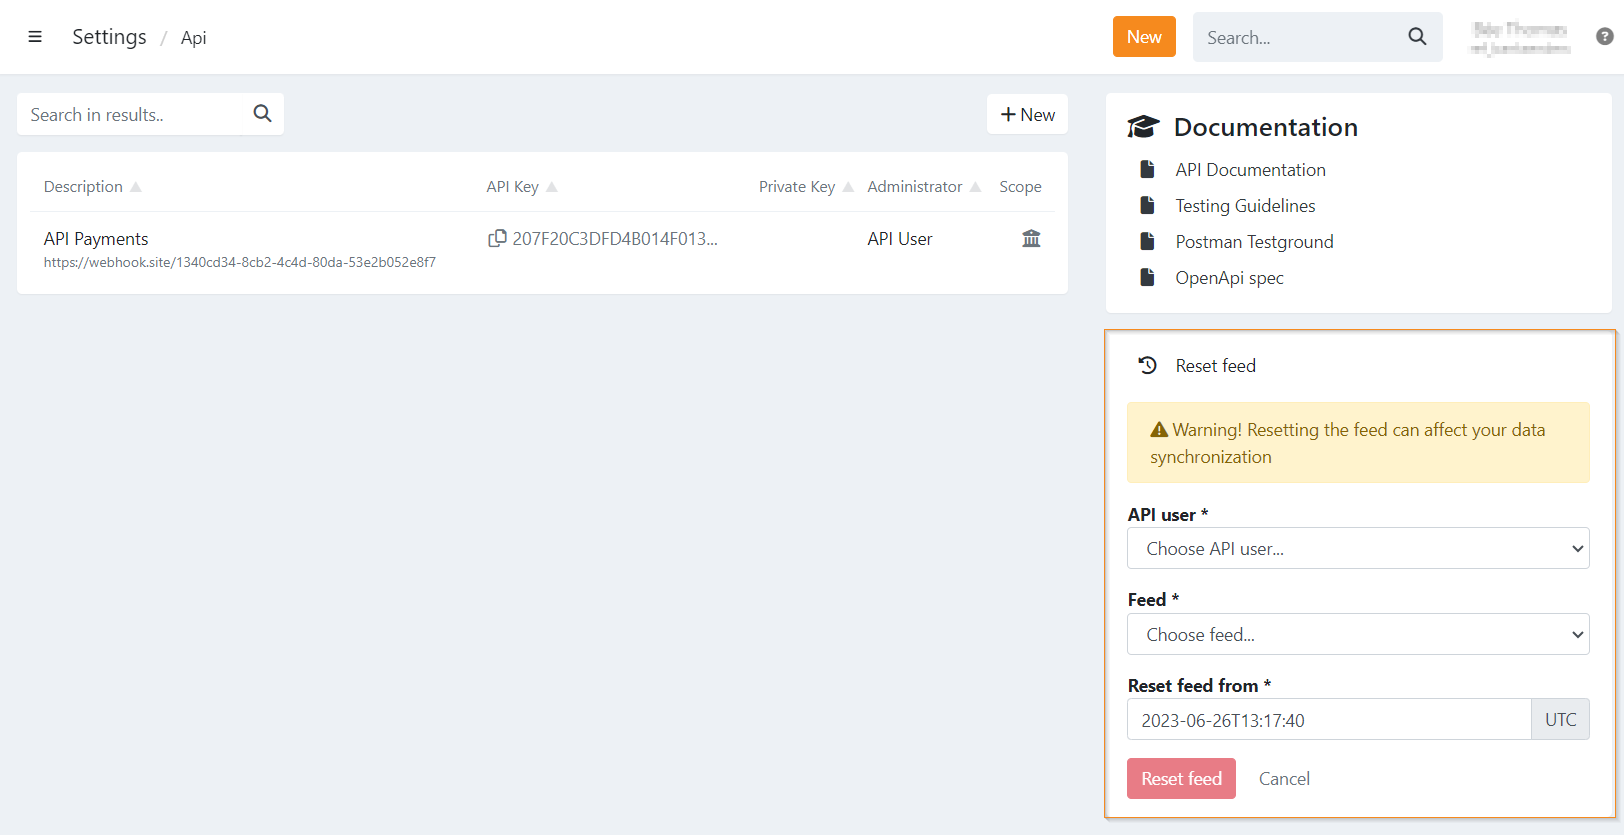This screenshot has width=1624, height=835.
Task: Click the top search magnifier icon
Action: click(x=1417, y=37)
